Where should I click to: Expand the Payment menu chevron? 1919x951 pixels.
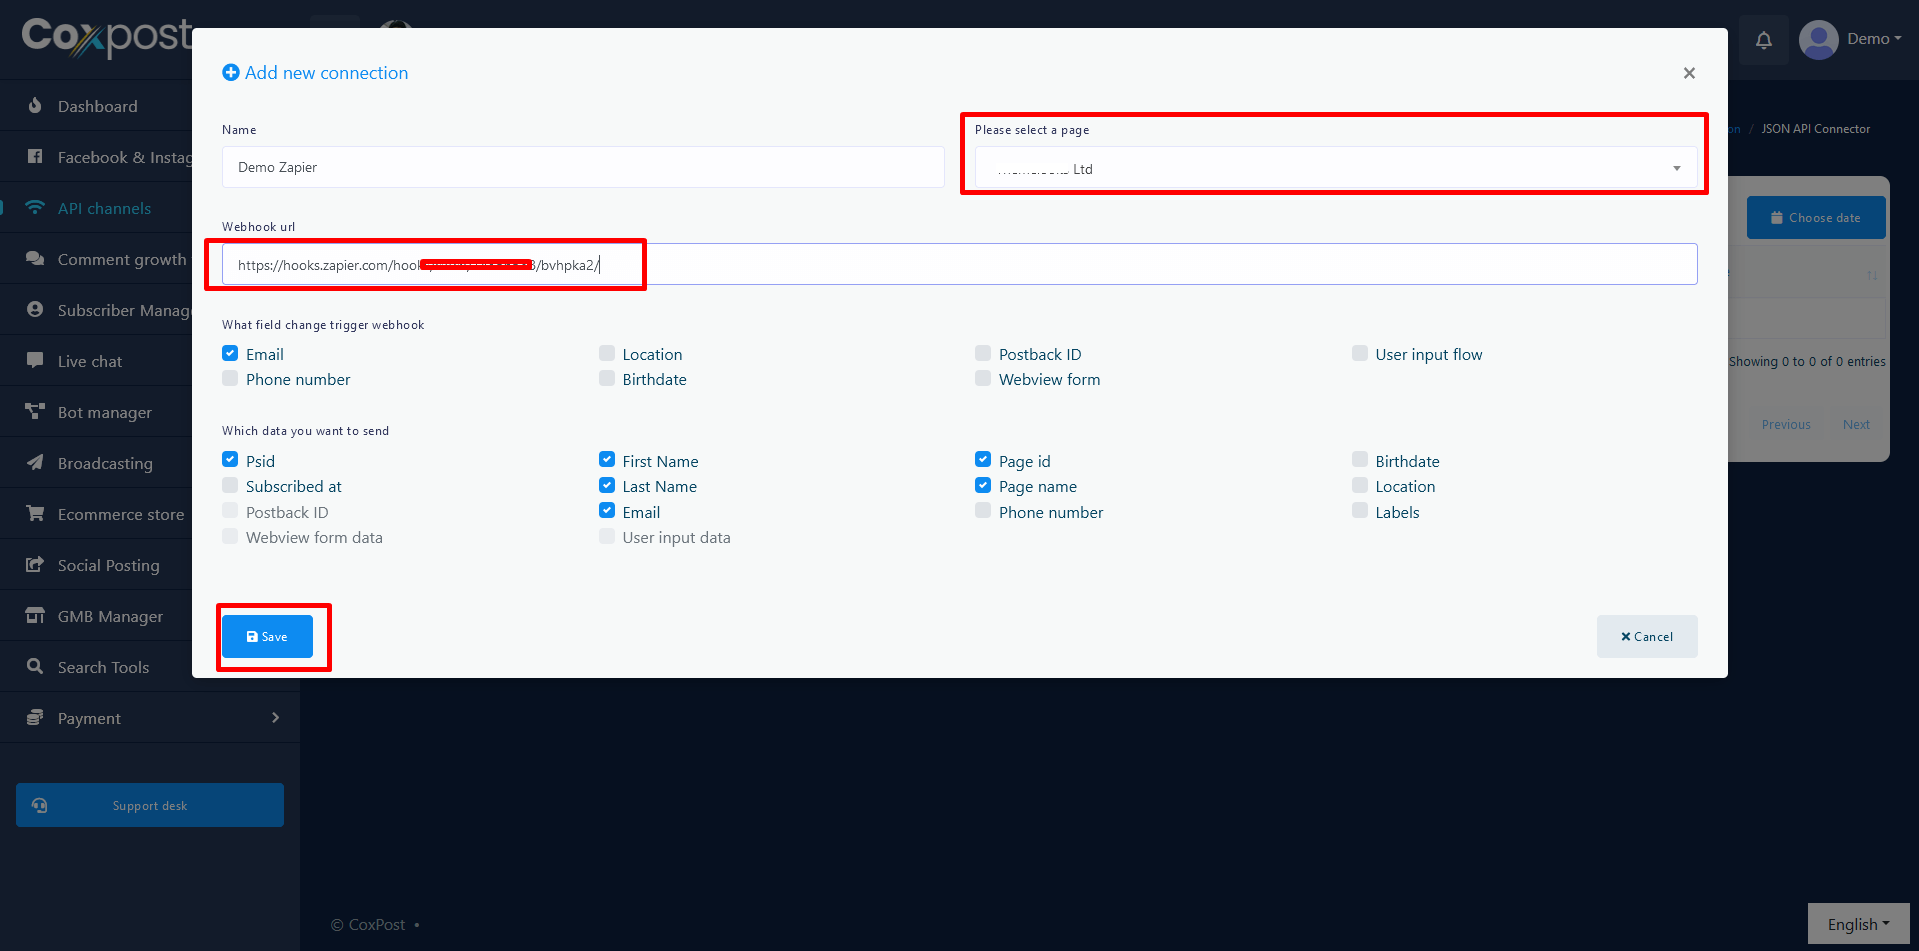pos(275,718)
